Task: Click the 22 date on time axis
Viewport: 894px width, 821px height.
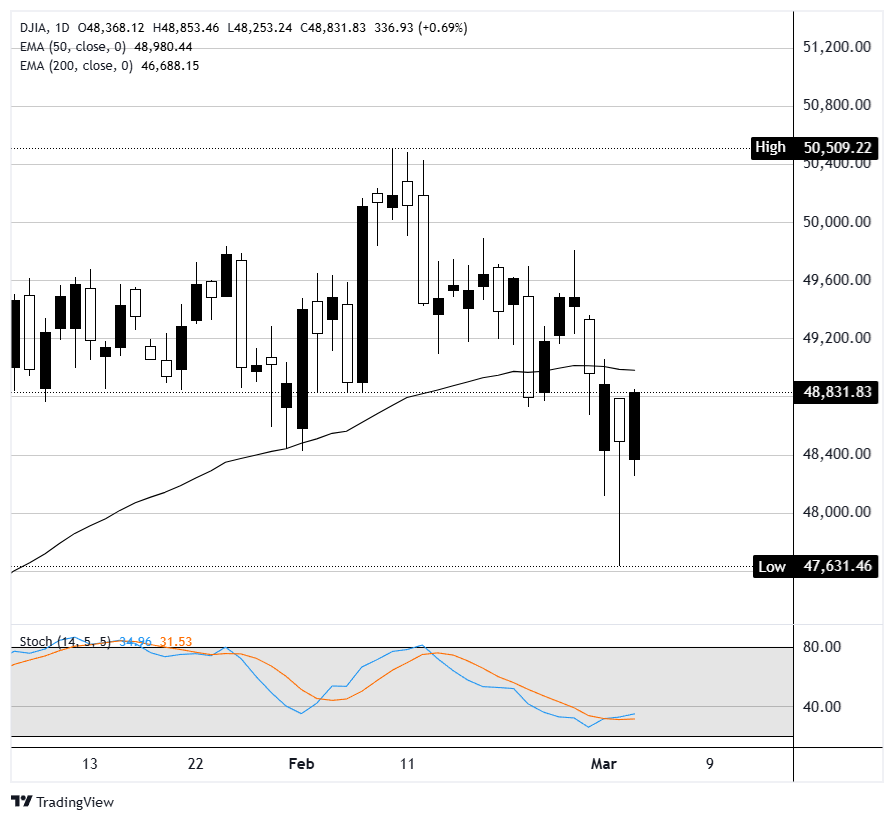Action: click(195, 764)
